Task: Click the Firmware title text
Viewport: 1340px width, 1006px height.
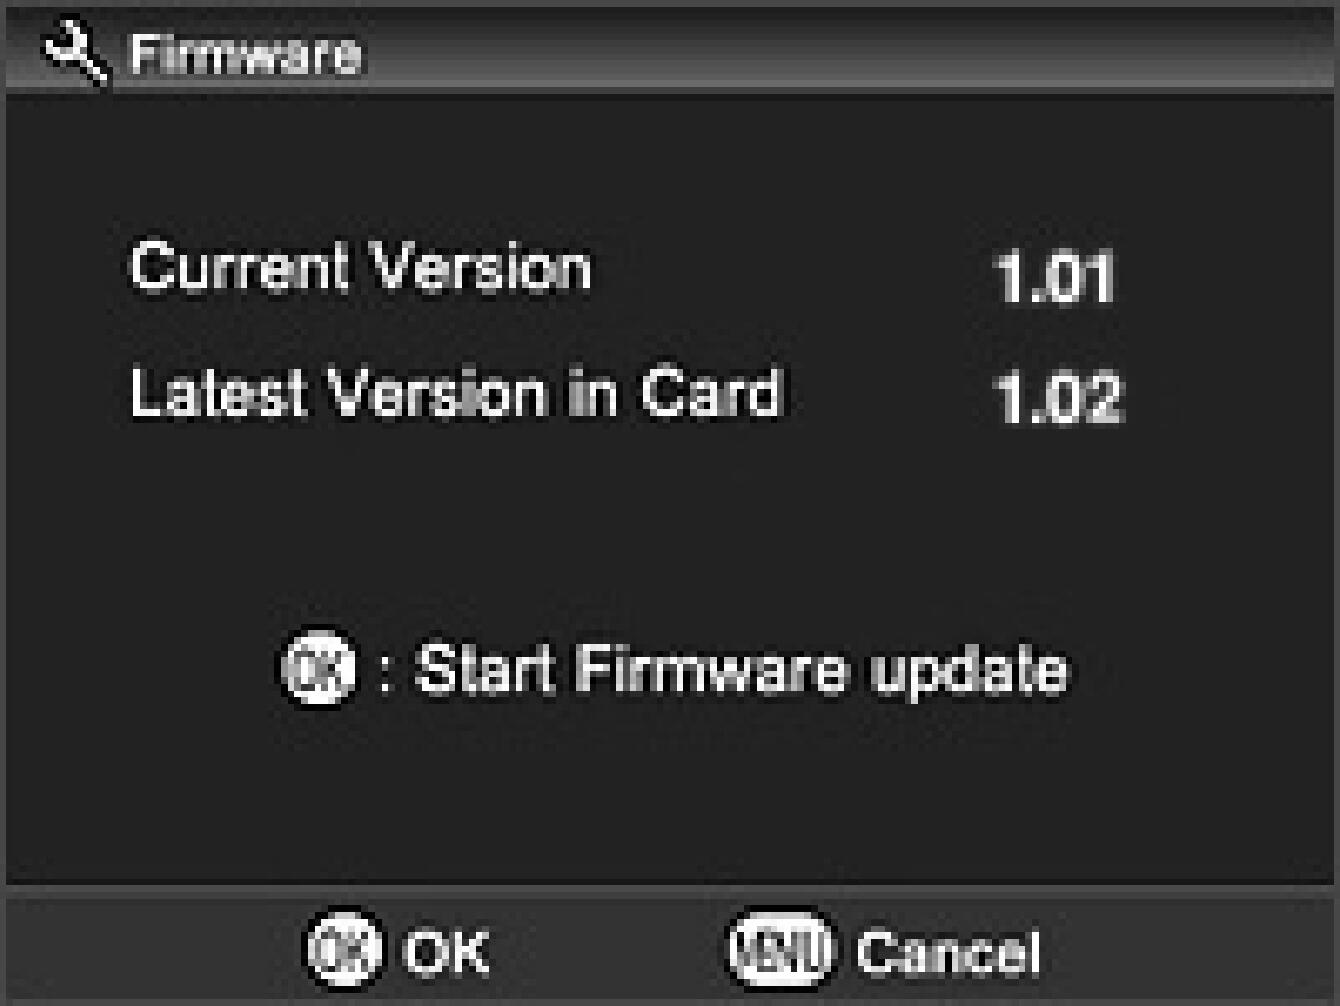Action: coord(246,54)
